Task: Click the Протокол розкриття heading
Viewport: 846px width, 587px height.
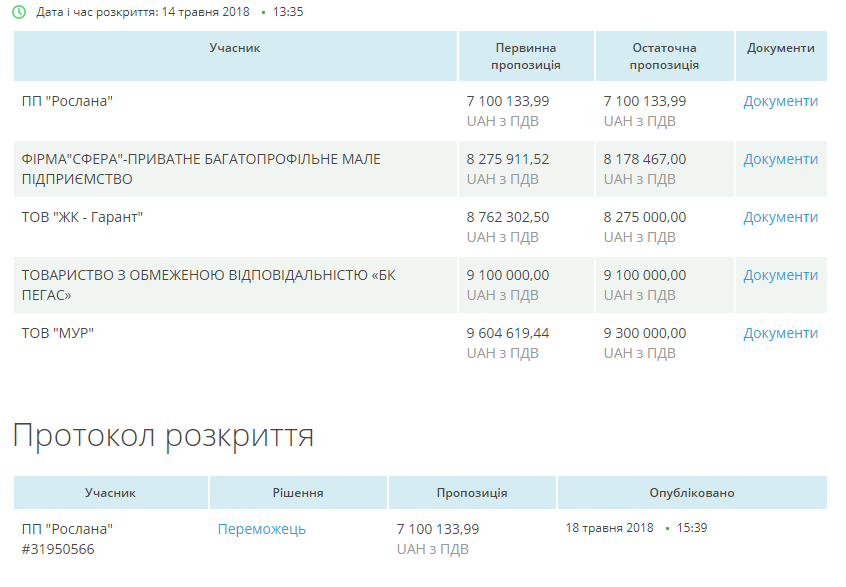Action: pyautogui.click(x=163, y=435)
